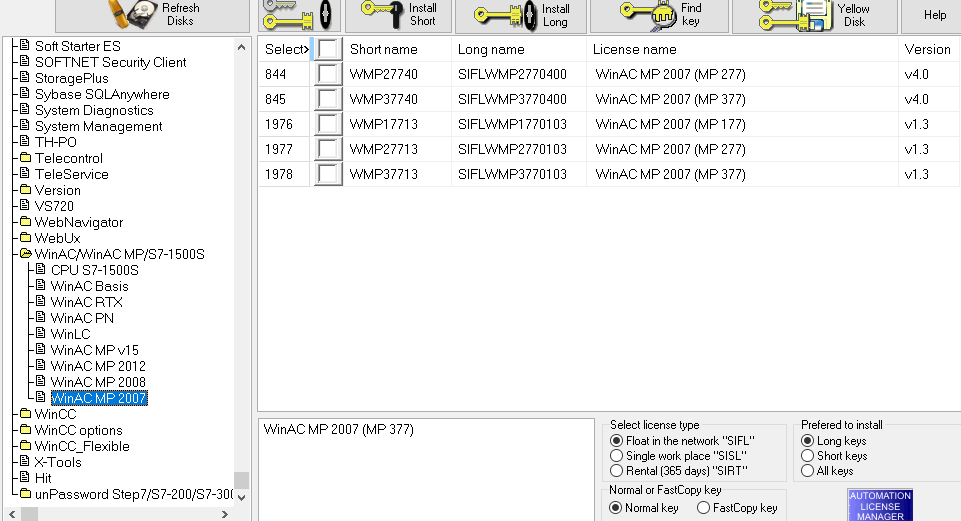
Task: Click the tree horizontal scroll-left arrow
Action: tap(12, 514)
